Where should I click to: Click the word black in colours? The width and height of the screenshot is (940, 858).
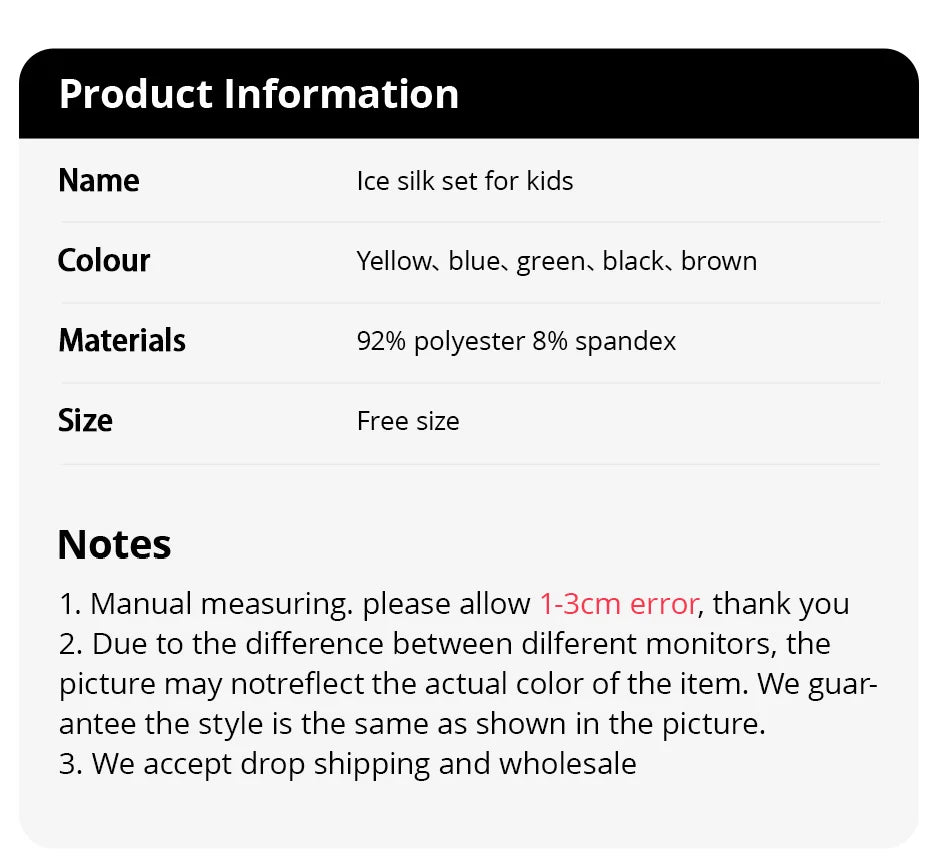click(633, 261)
